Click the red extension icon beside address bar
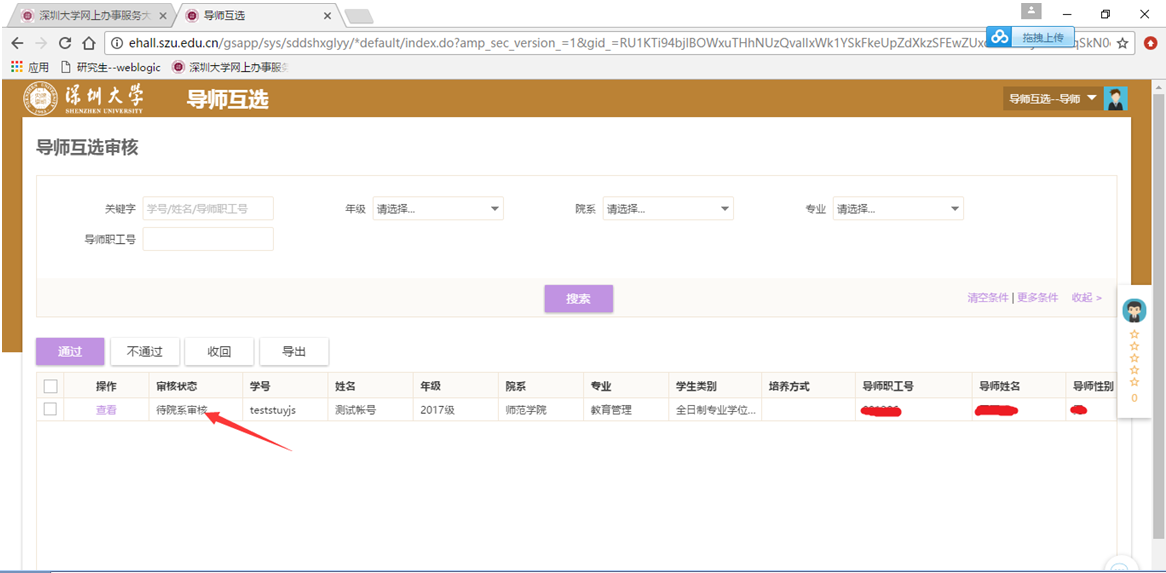Image resolution: width=1166 pixels, height=573 pixels. click(x=1151, y=43)
